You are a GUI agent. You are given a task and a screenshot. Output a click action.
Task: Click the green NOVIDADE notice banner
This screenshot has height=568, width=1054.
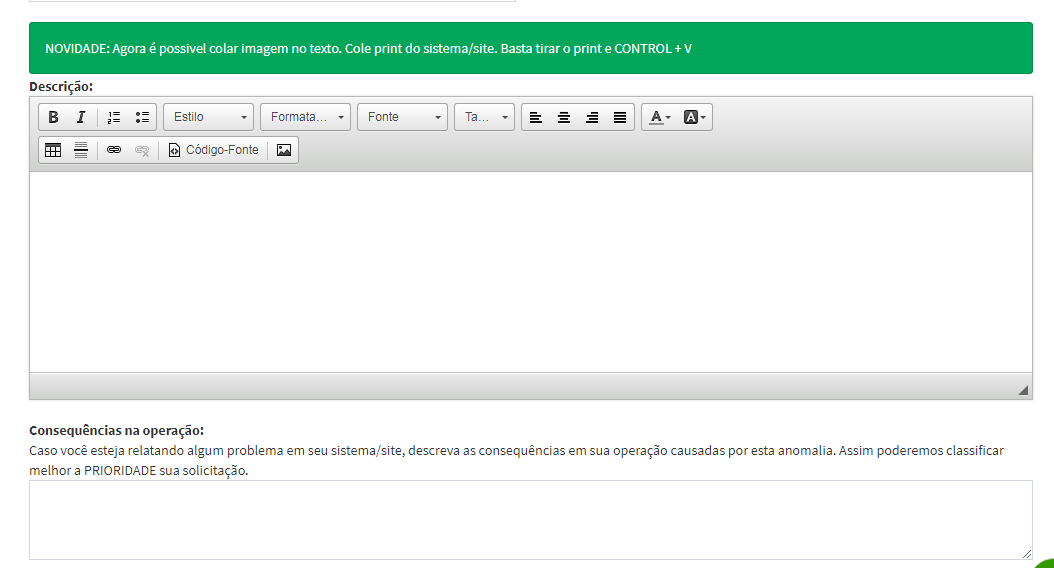[x=530, y=48]
